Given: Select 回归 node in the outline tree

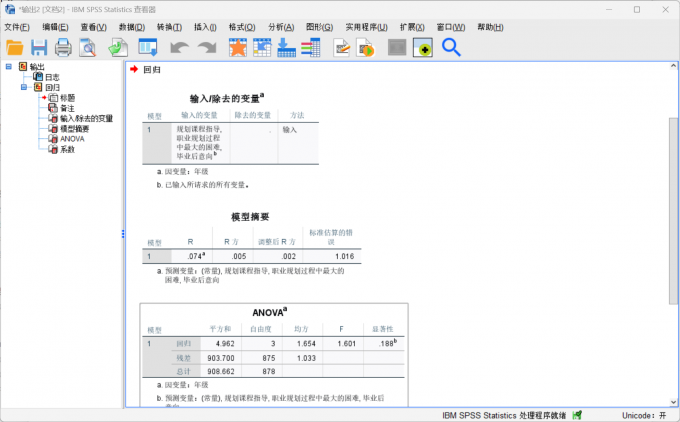Looking at the screenshot, I should click(x=52, y=87).
